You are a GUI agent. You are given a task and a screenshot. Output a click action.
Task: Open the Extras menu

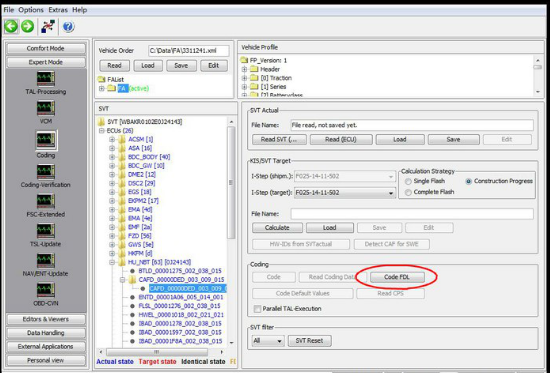[58, 10]
